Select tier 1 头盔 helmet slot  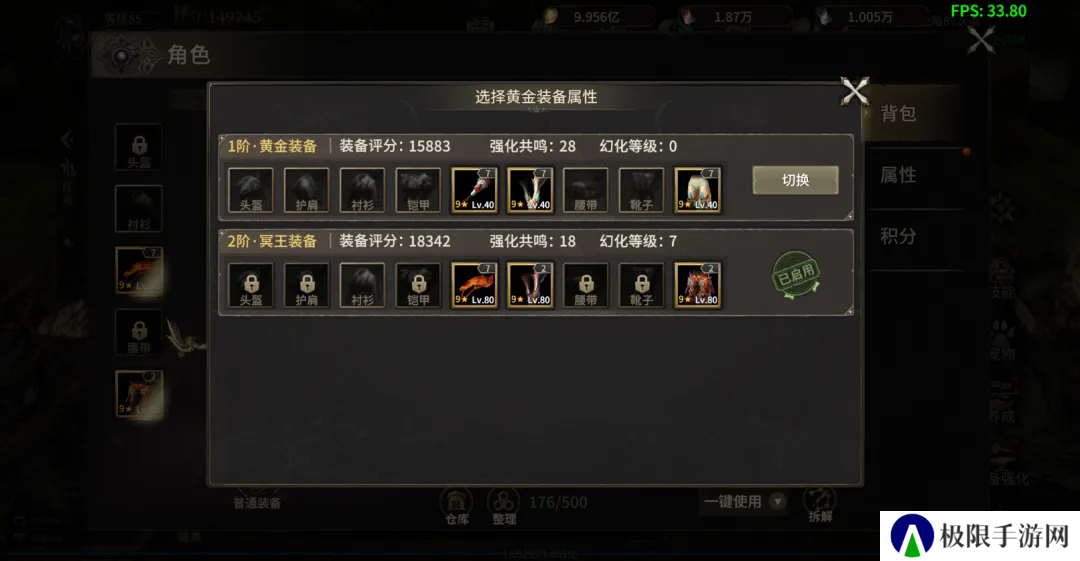251,190
